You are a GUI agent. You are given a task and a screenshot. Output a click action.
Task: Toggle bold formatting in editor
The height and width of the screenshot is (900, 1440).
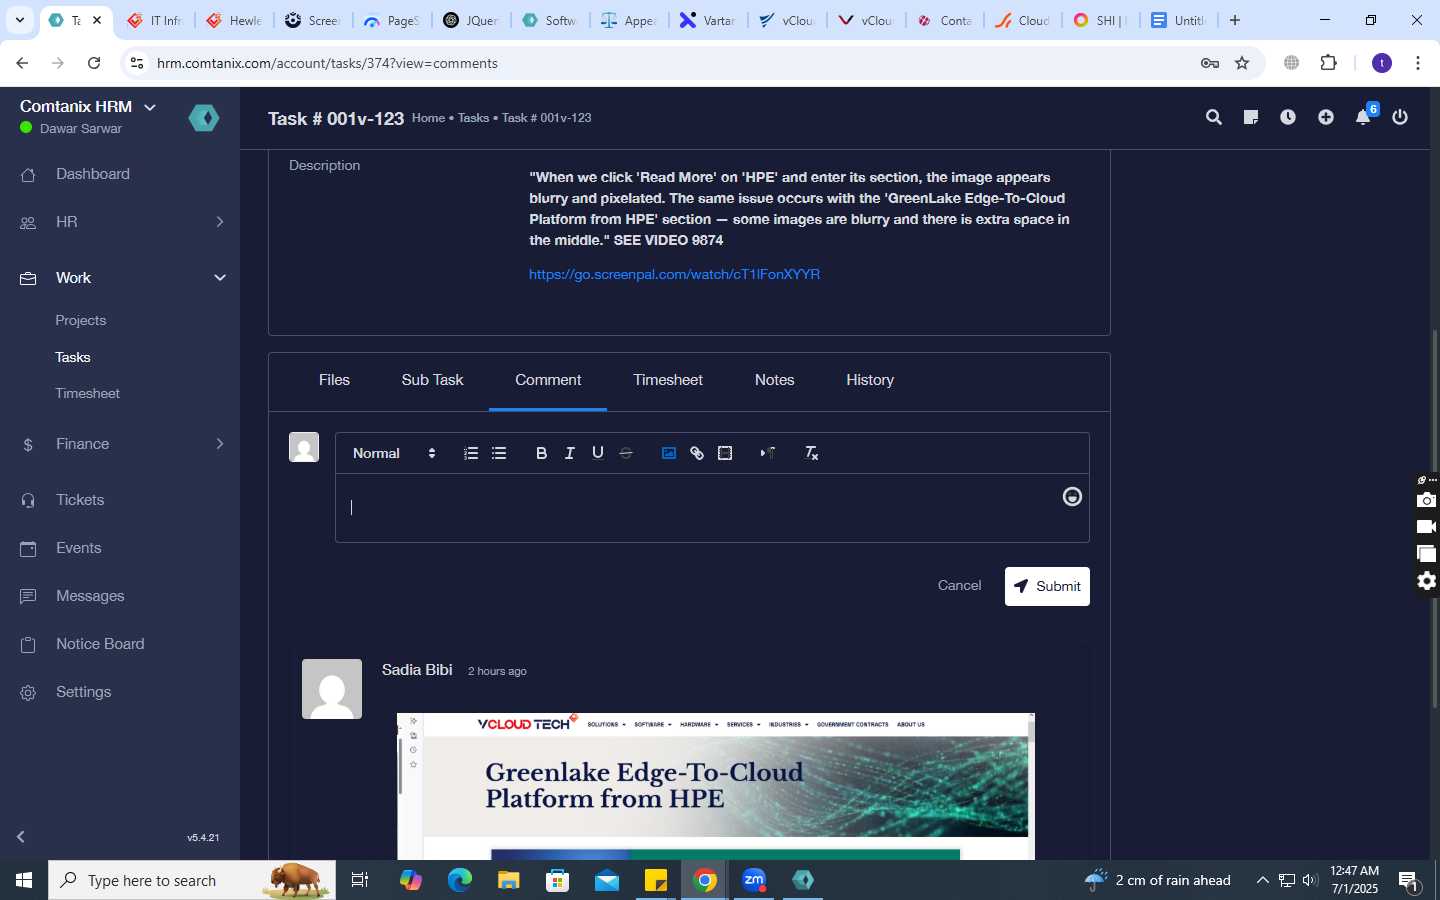pyautogui.click(x=541, y=453)
